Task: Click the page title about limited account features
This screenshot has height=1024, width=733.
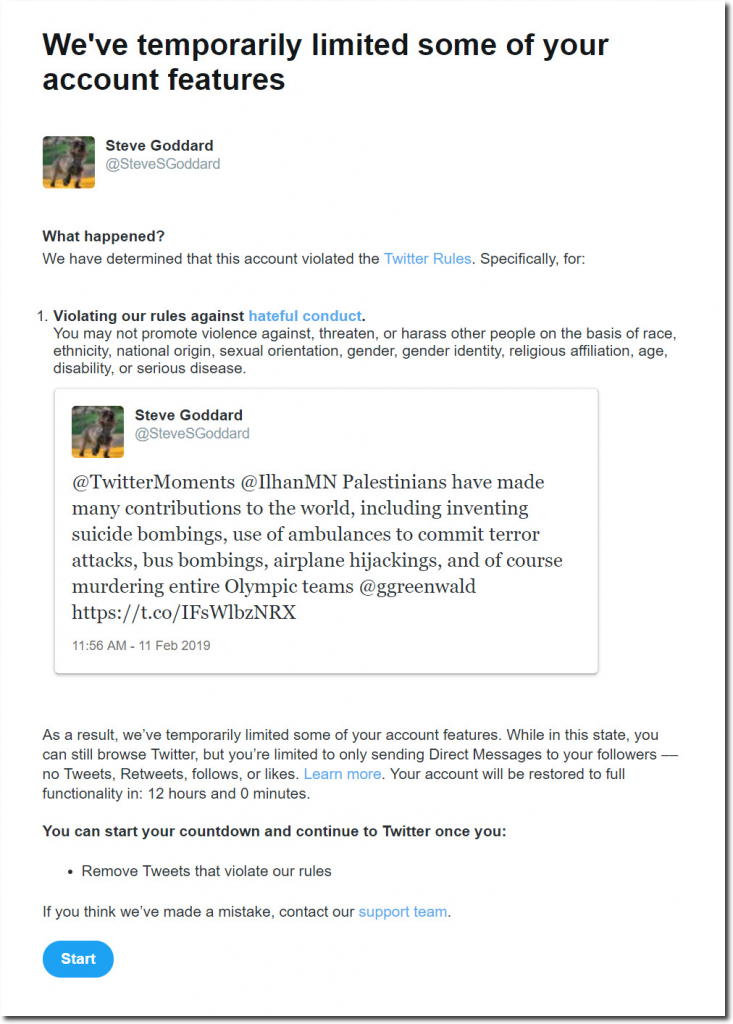Action: pyautogui.click(x=325, y=62)
